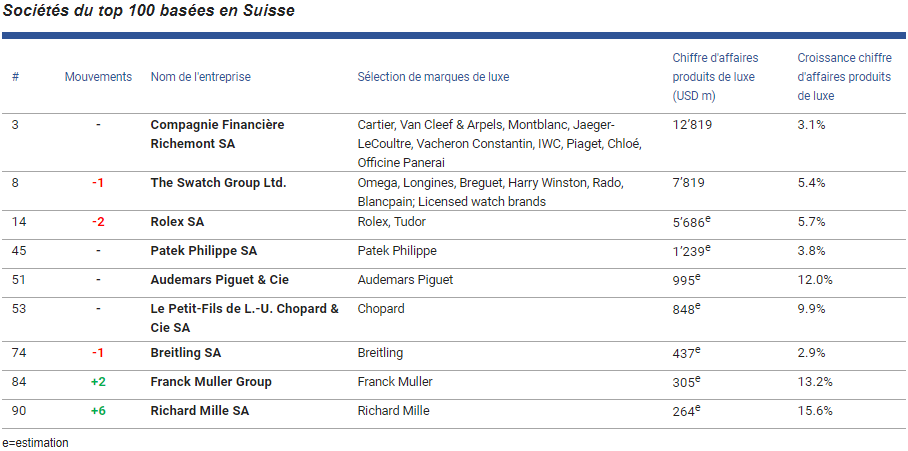Click the green +6 movement value
Image resolution: width=908 pixels, height=451 pixels.
98,411
